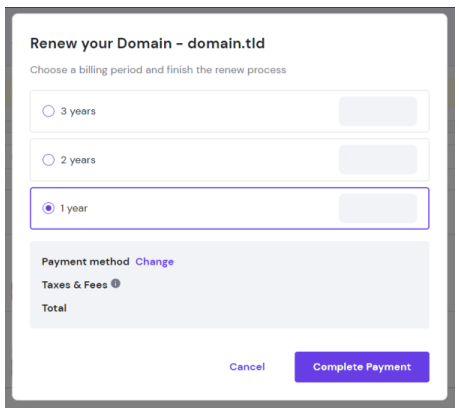The width and height of the screenshot is (459, 414).
Task: Select the 1 year radio button
Action: [48, 208]
